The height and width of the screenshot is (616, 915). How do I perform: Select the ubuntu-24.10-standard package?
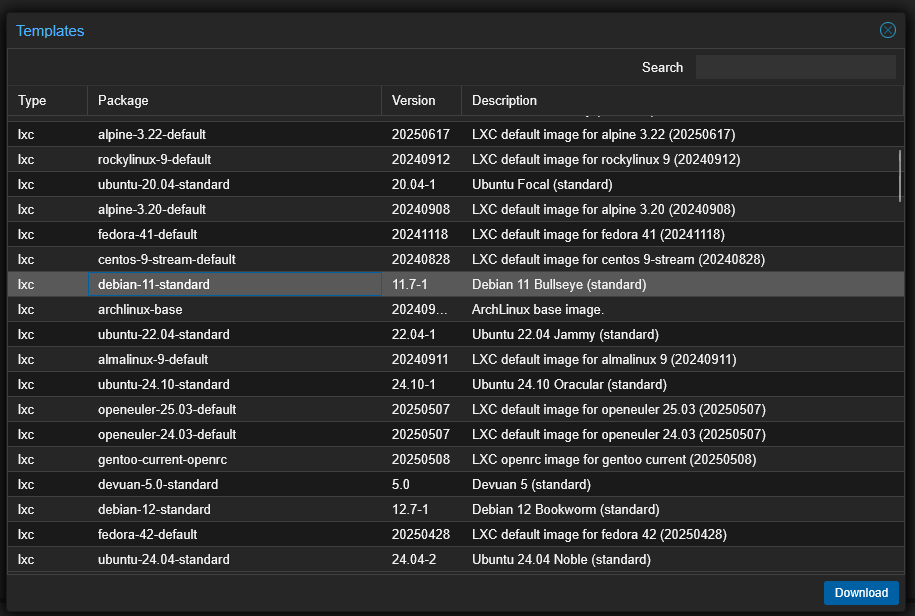click(x=163, y=384)
